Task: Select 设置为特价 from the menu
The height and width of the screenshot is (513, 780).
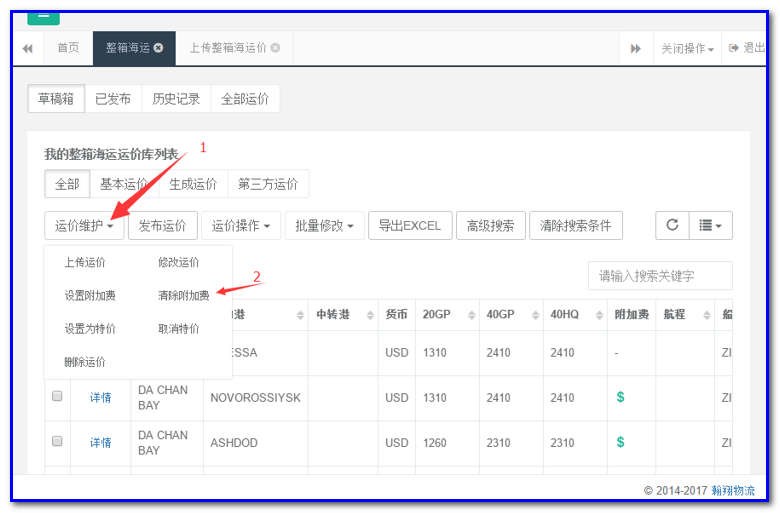Action: 90,329
